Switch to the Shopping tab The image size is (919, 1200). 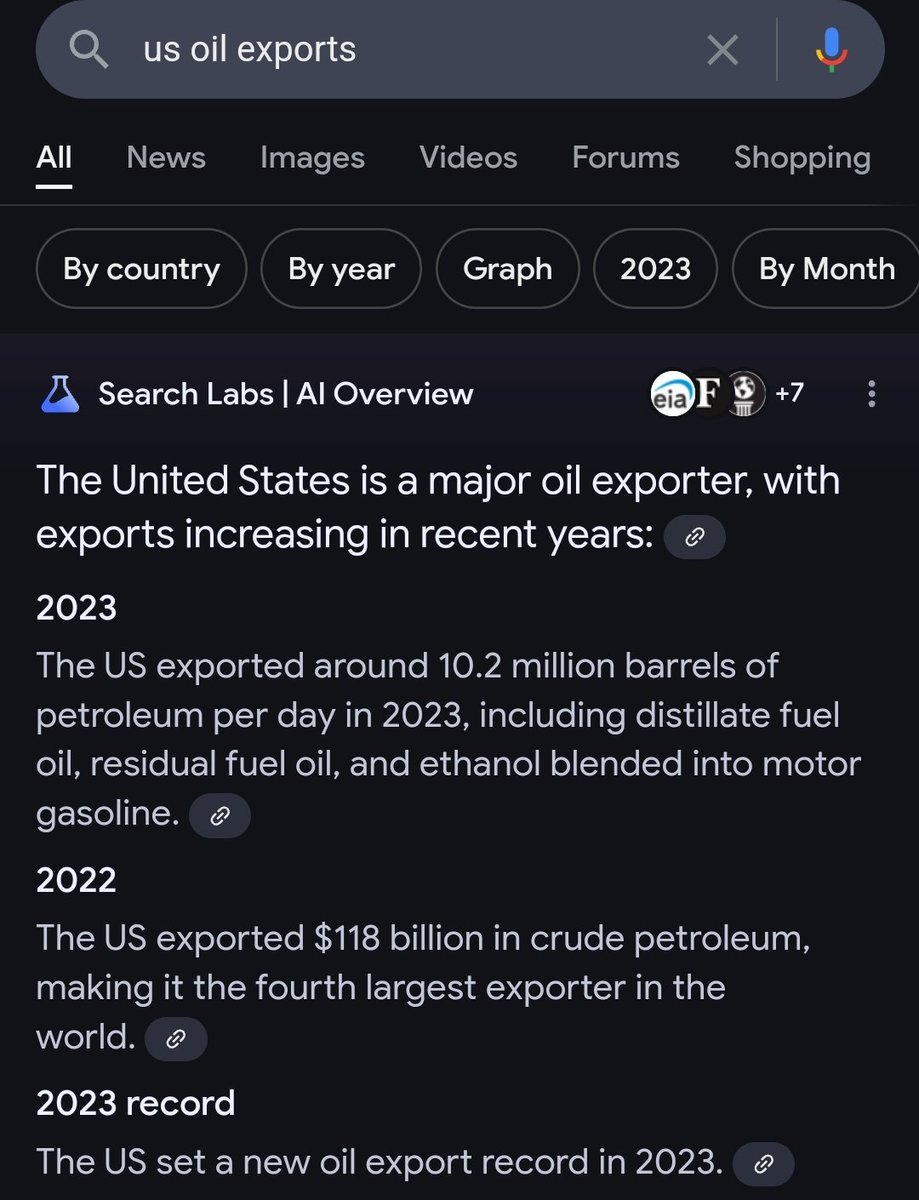[802, 158]
